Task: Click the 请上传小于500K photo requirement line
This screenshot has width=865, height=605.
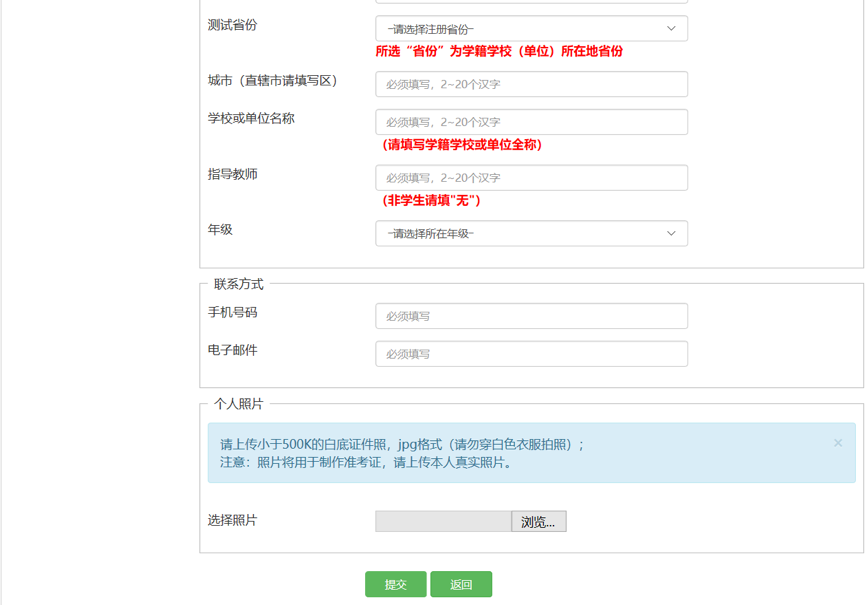Action: point(402,445)
